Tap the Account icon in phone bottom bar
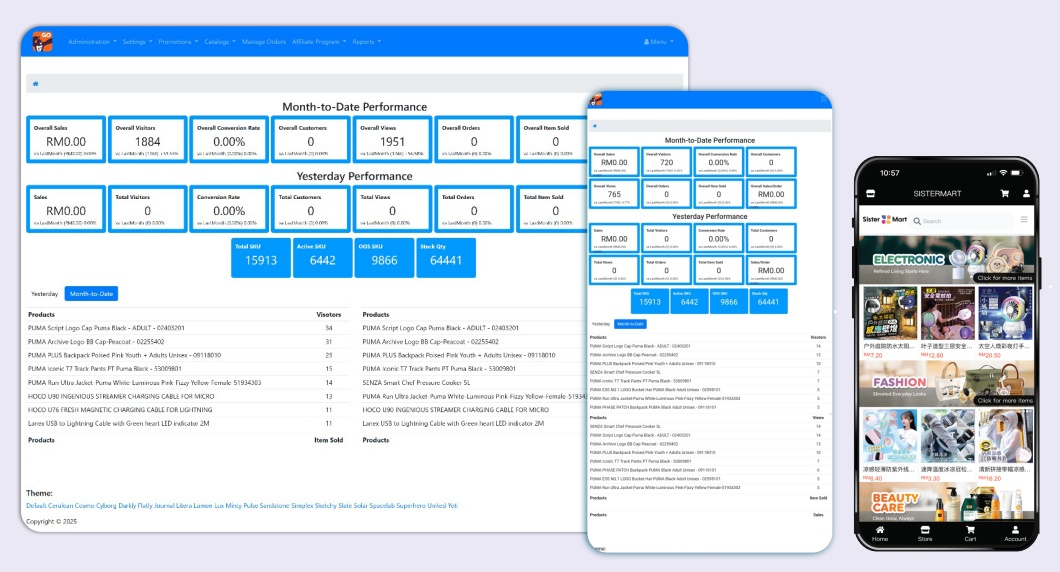1060x572 pixels. pos(1015,533)
